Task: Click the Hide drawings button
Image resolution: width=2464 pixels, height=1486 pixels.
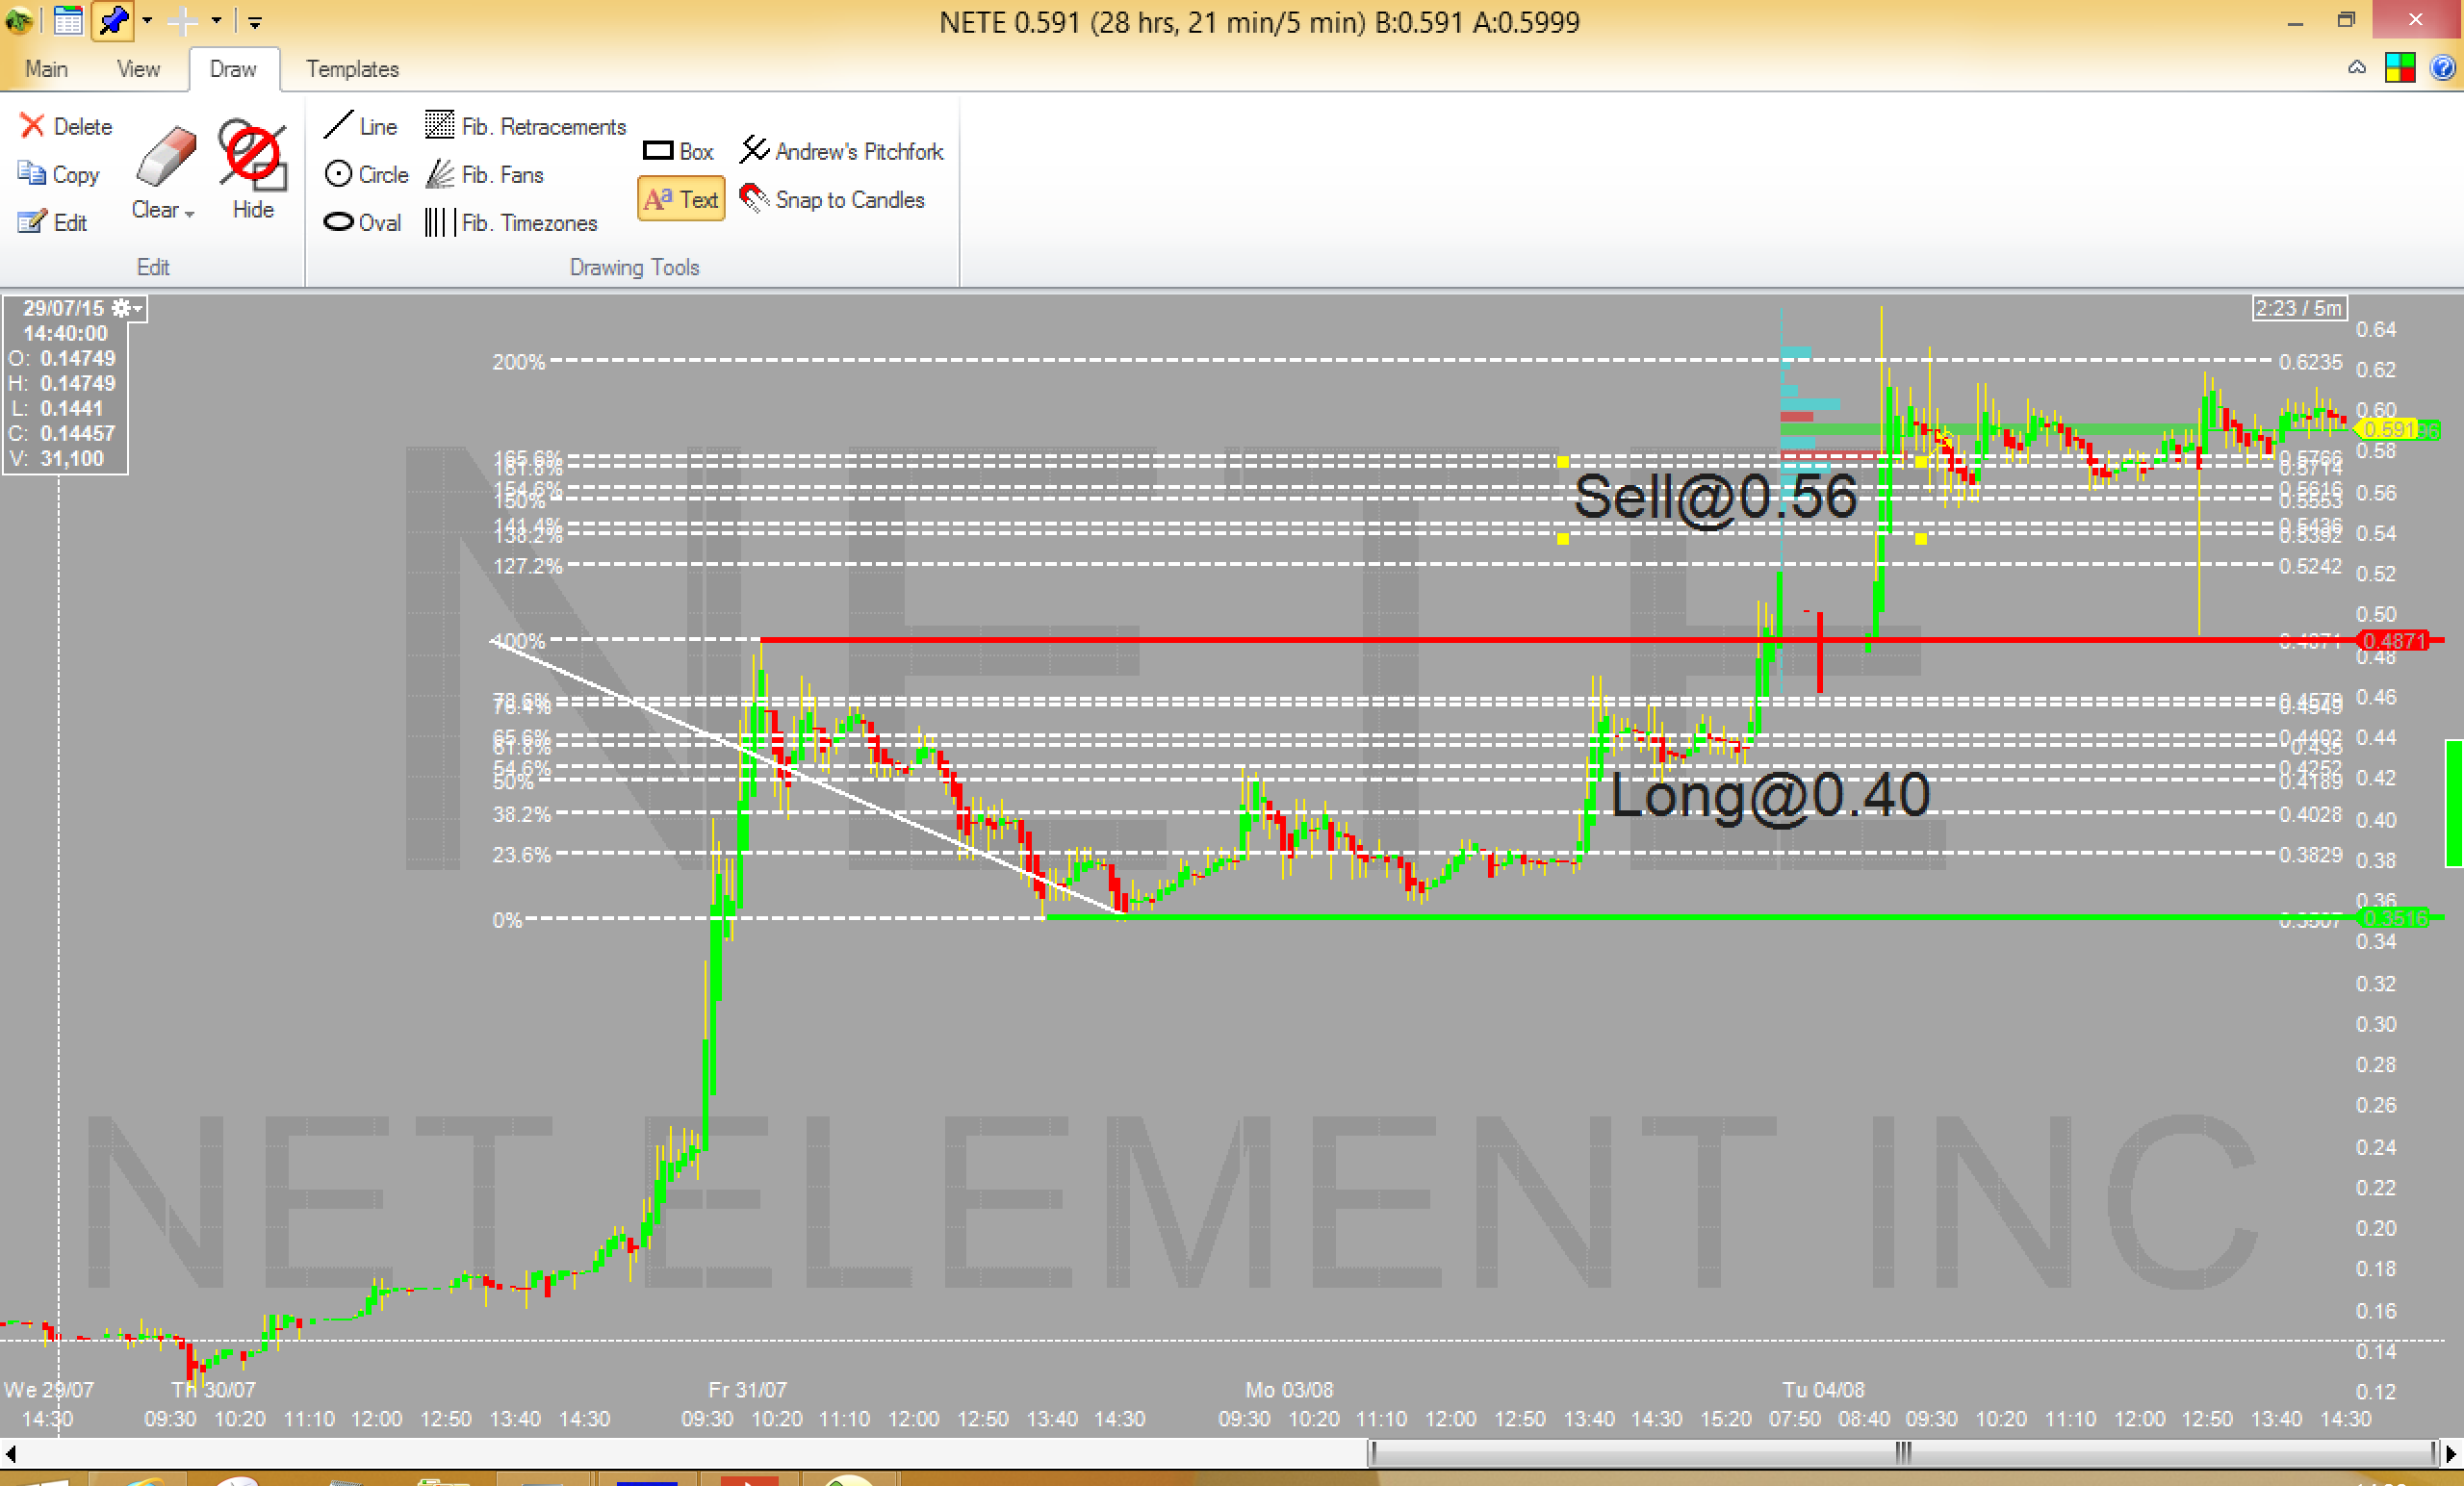Action: [x=253, y=168]
